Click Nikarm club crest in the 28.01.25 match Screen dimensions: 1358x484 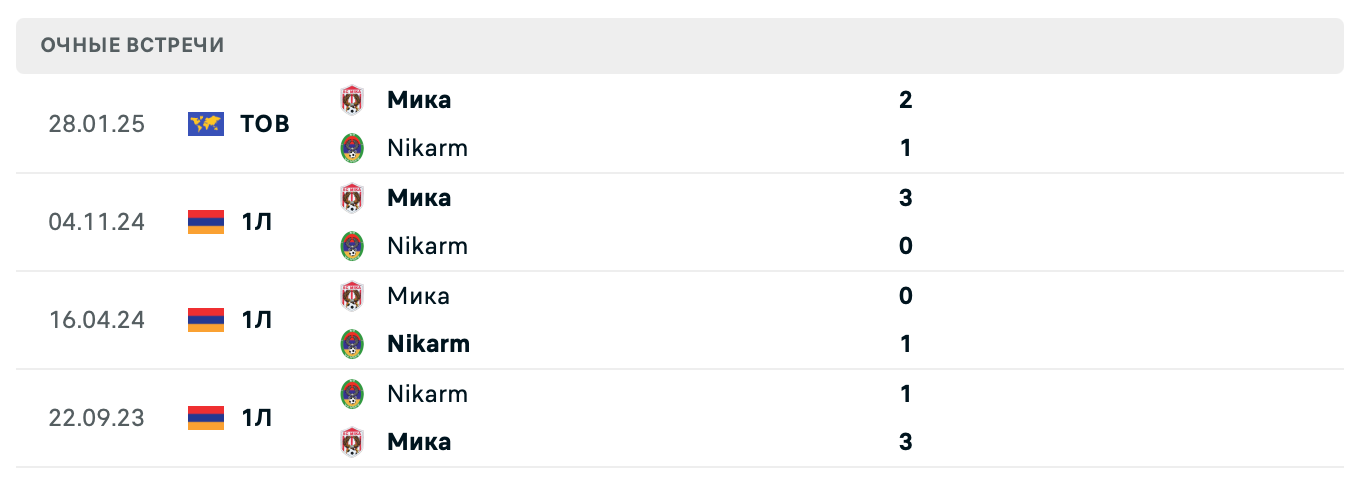click(x=351, y=148)
